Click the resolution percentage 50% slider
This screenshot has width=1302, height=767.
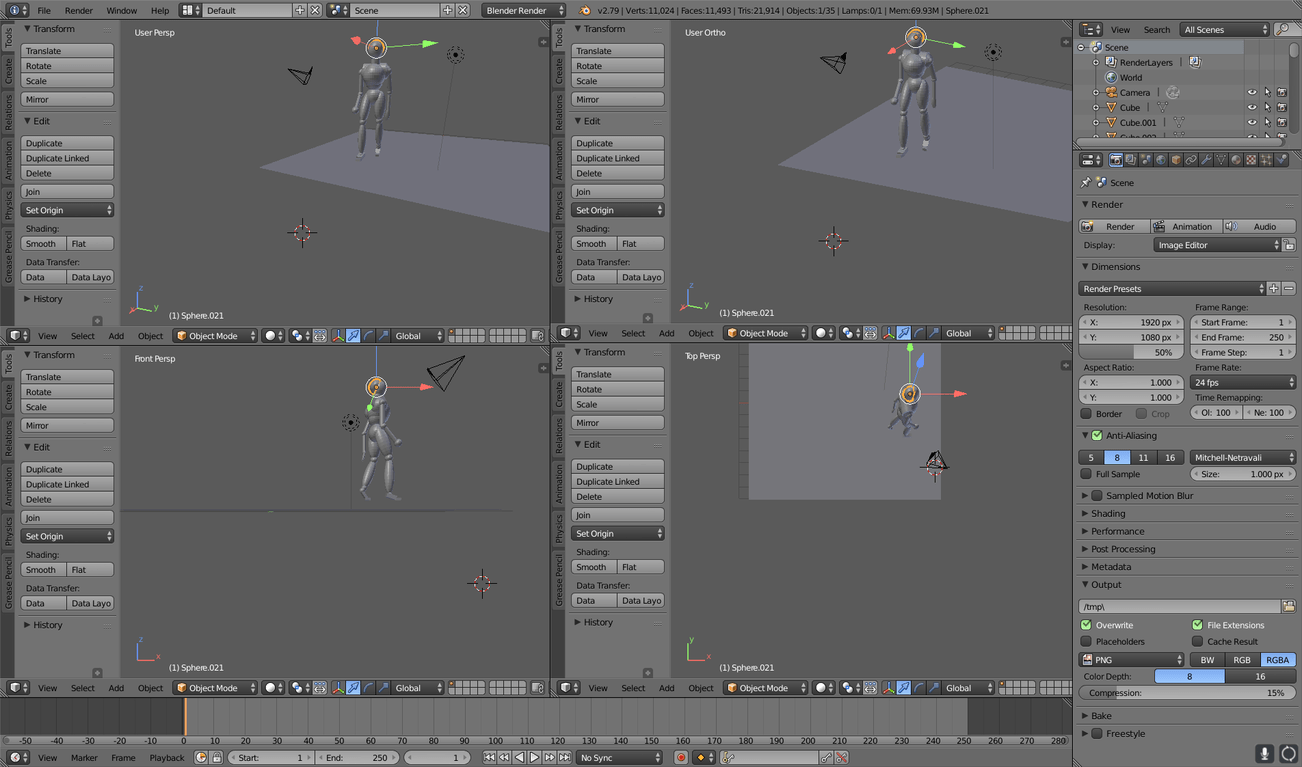click(x=1131, y=353)
